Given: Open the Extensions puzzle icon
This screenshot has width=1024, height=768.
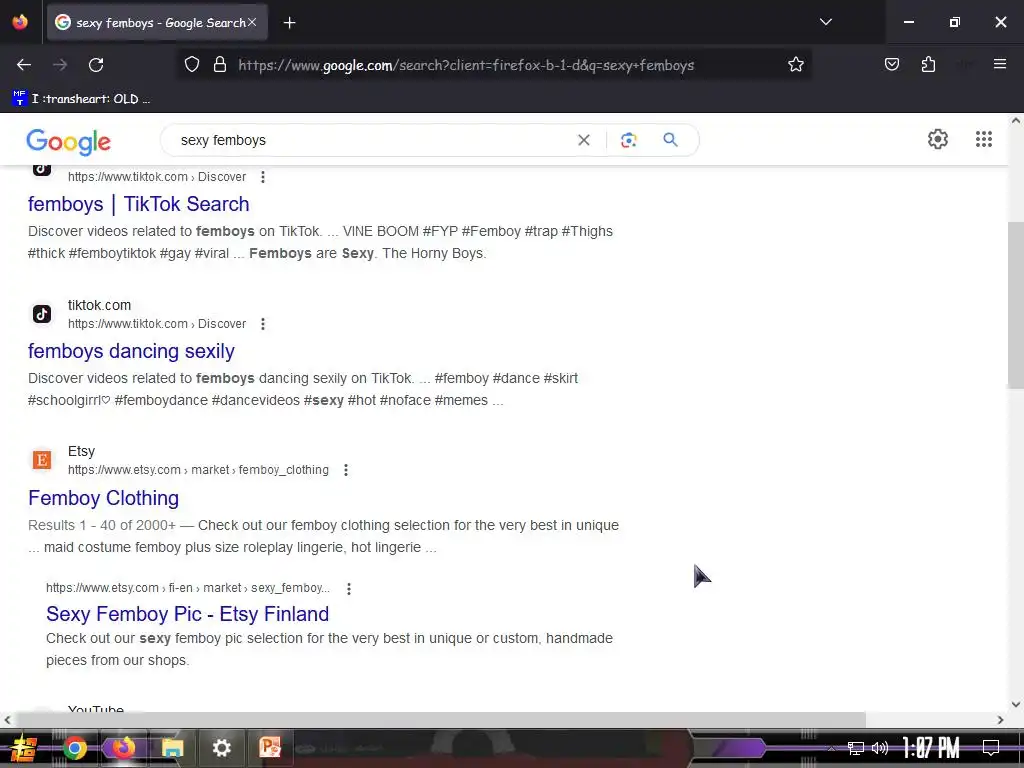Looking at the screenshot, I should pyautogui.click(x=928, y=65).
